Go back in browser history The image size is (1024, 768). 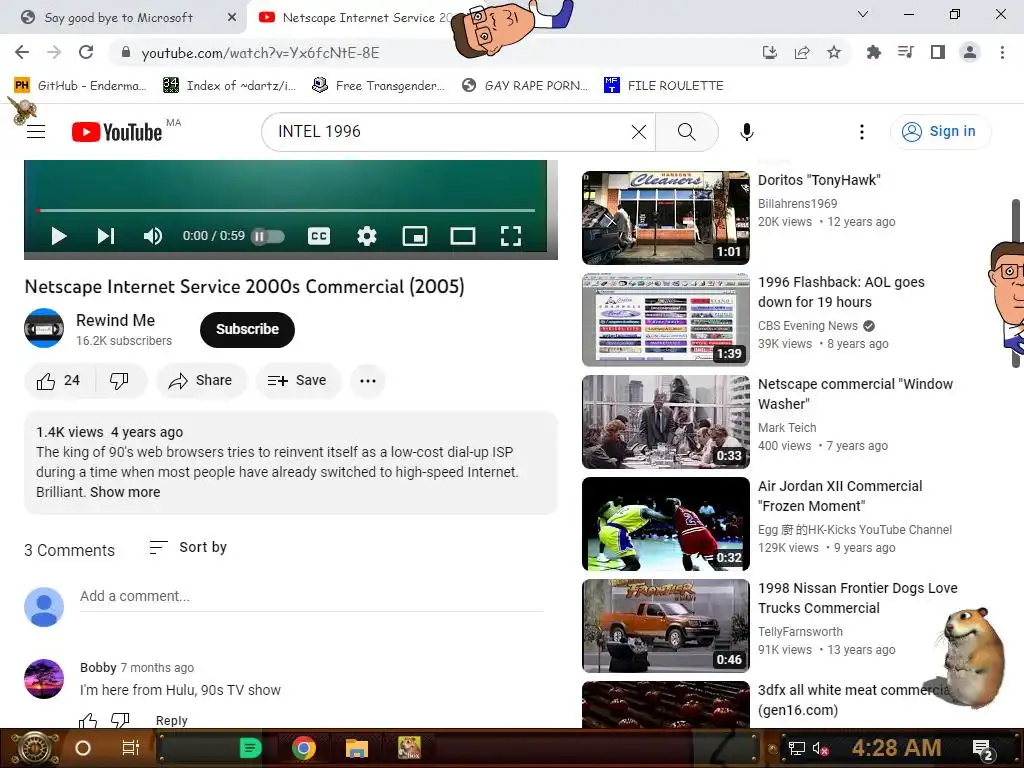22,52
